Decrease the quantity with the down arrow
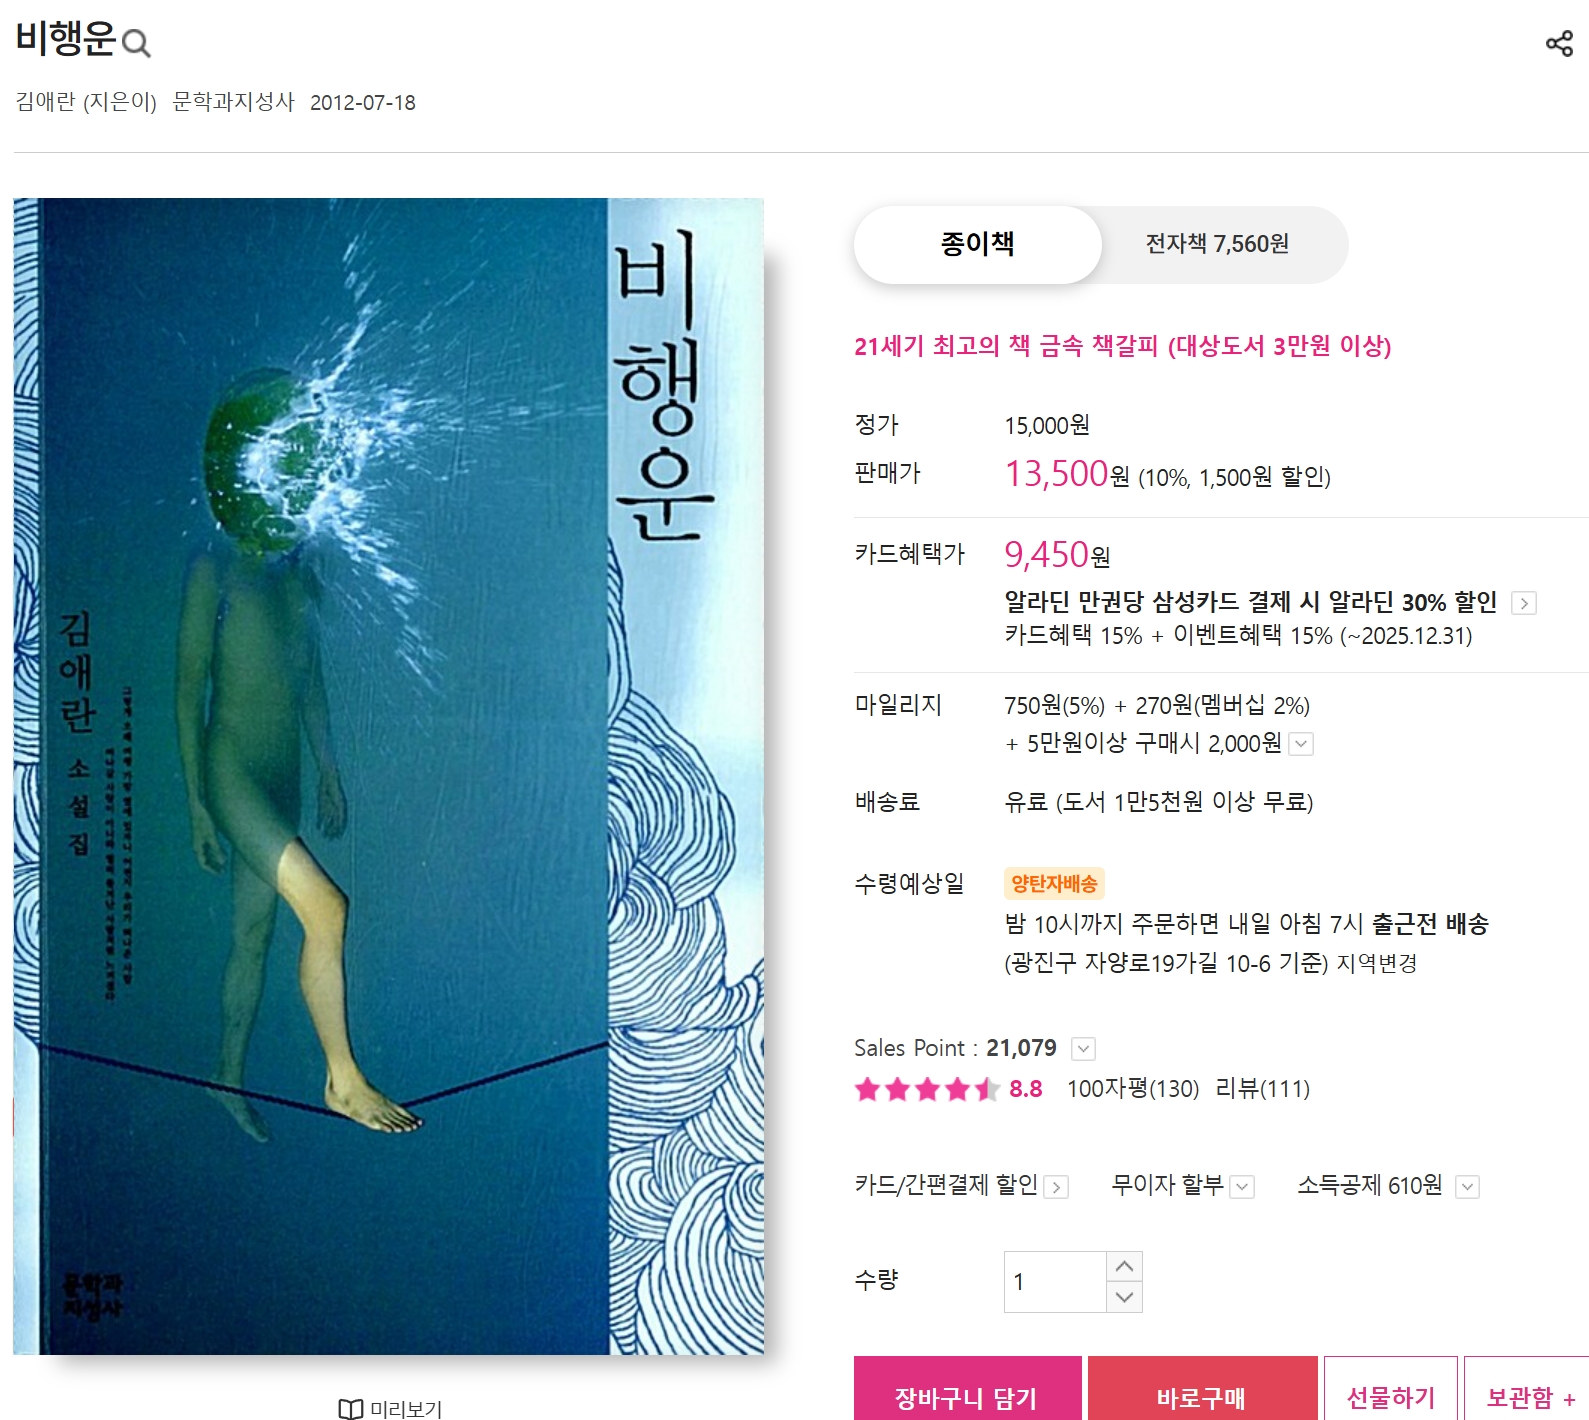 tap(1124, 1297)
